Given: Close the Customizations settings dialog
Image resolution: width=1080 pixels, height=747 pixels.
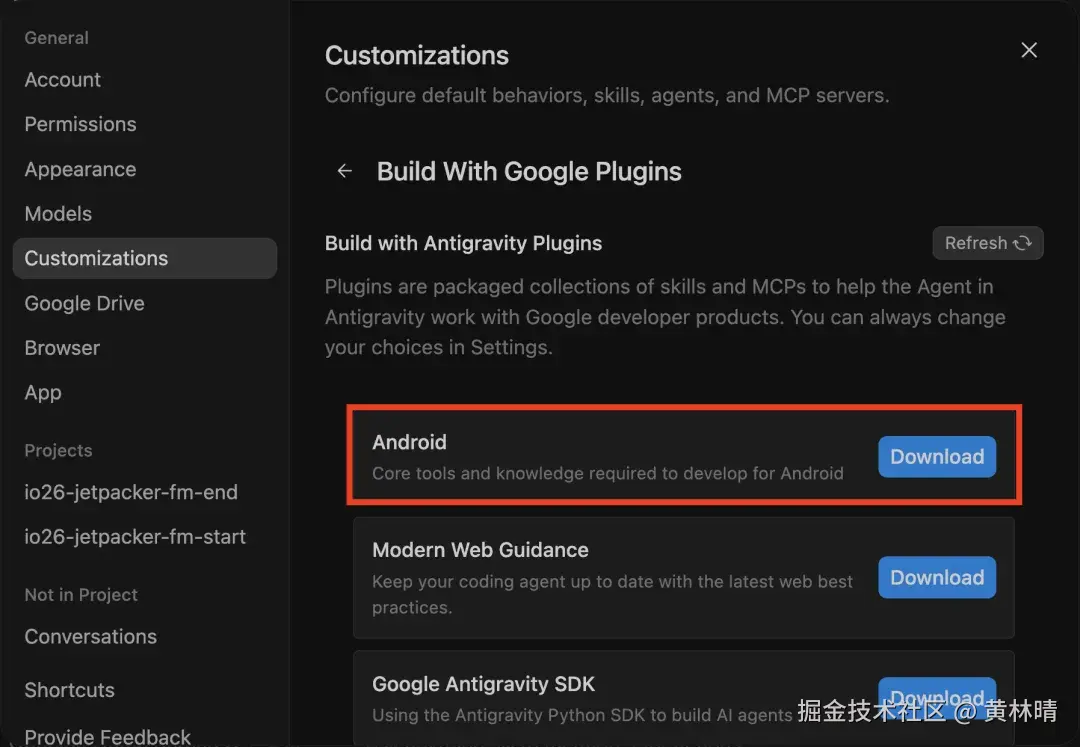Looking at the screenshot, I should point(1029,50).
